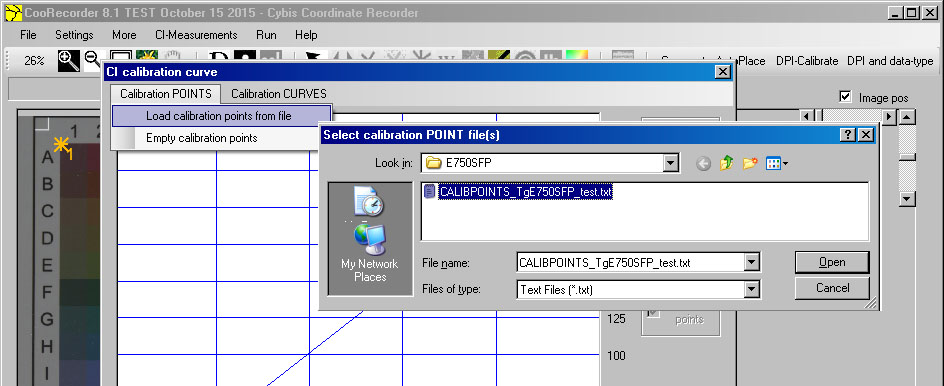Screen dimensions: 944x386
Task: Switch to Calibration CURVES tab
Action: tap(279, 94)
